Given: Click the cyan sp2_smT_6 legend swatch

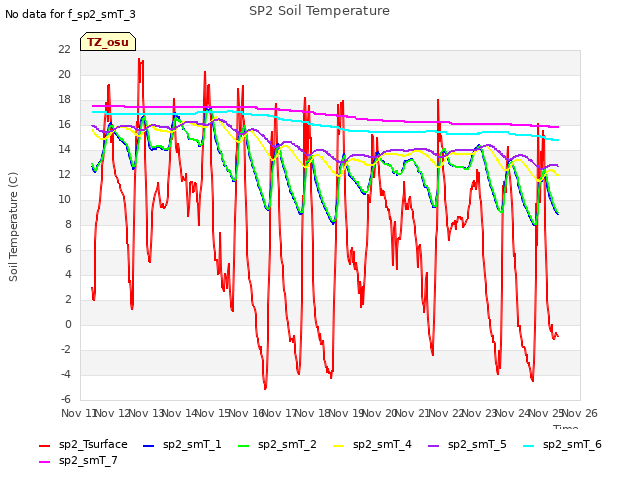Looking at the screenshot, I should [x=529, y=446].
